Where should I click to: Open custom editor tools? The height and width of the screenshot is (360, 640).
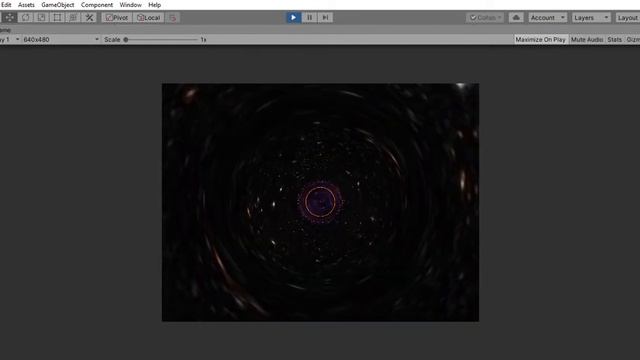click(x=89, y=18)
